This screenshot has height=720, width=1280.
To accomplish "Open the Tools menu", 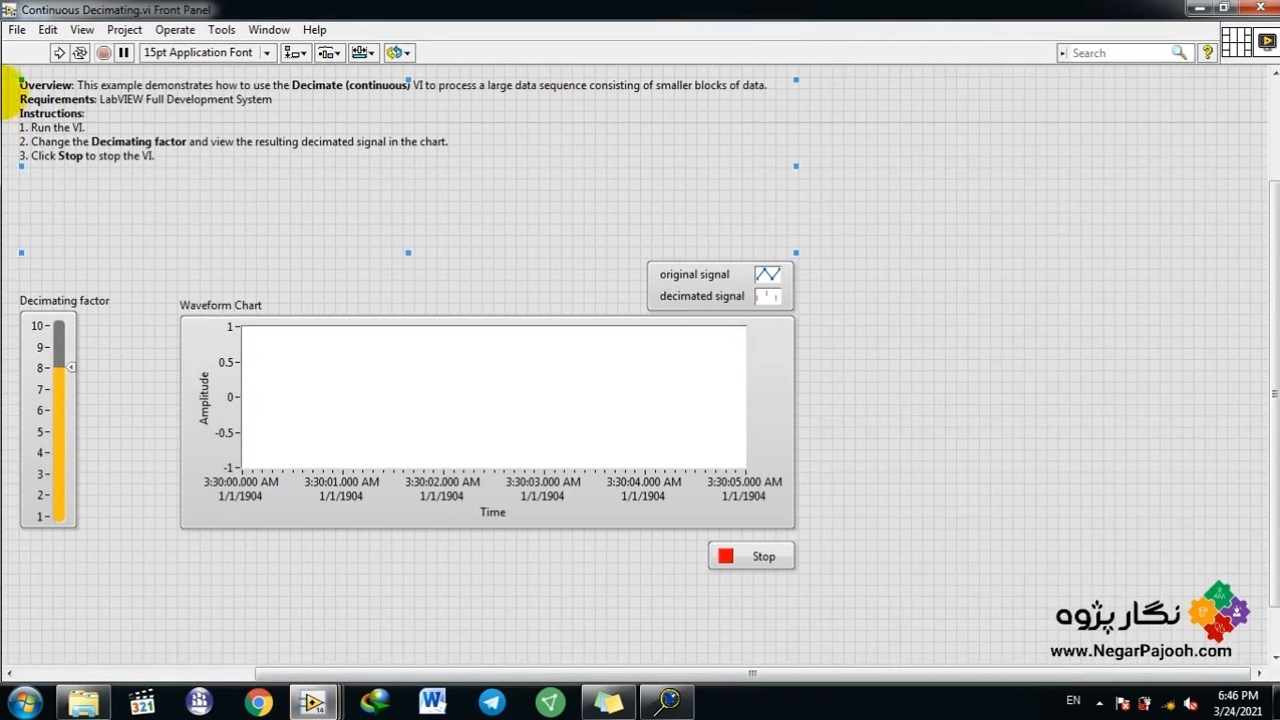I will pyautogui.click(x=221, y=30).
